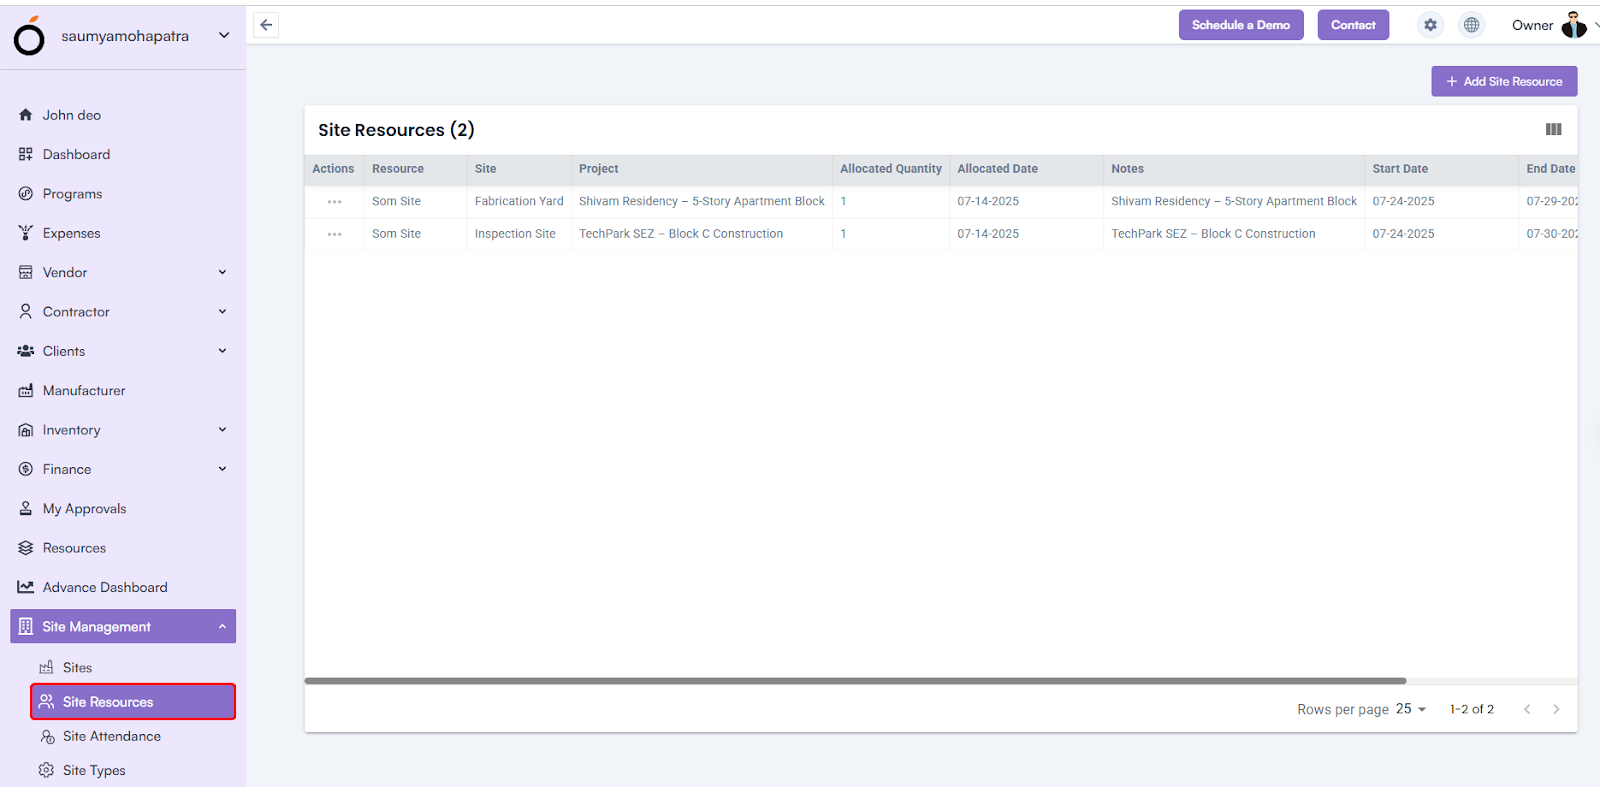Image resolution: width=1600 pixels, height=787 pixels.
Task: Click the Site Types gear icon
Action: pos(46,771)
